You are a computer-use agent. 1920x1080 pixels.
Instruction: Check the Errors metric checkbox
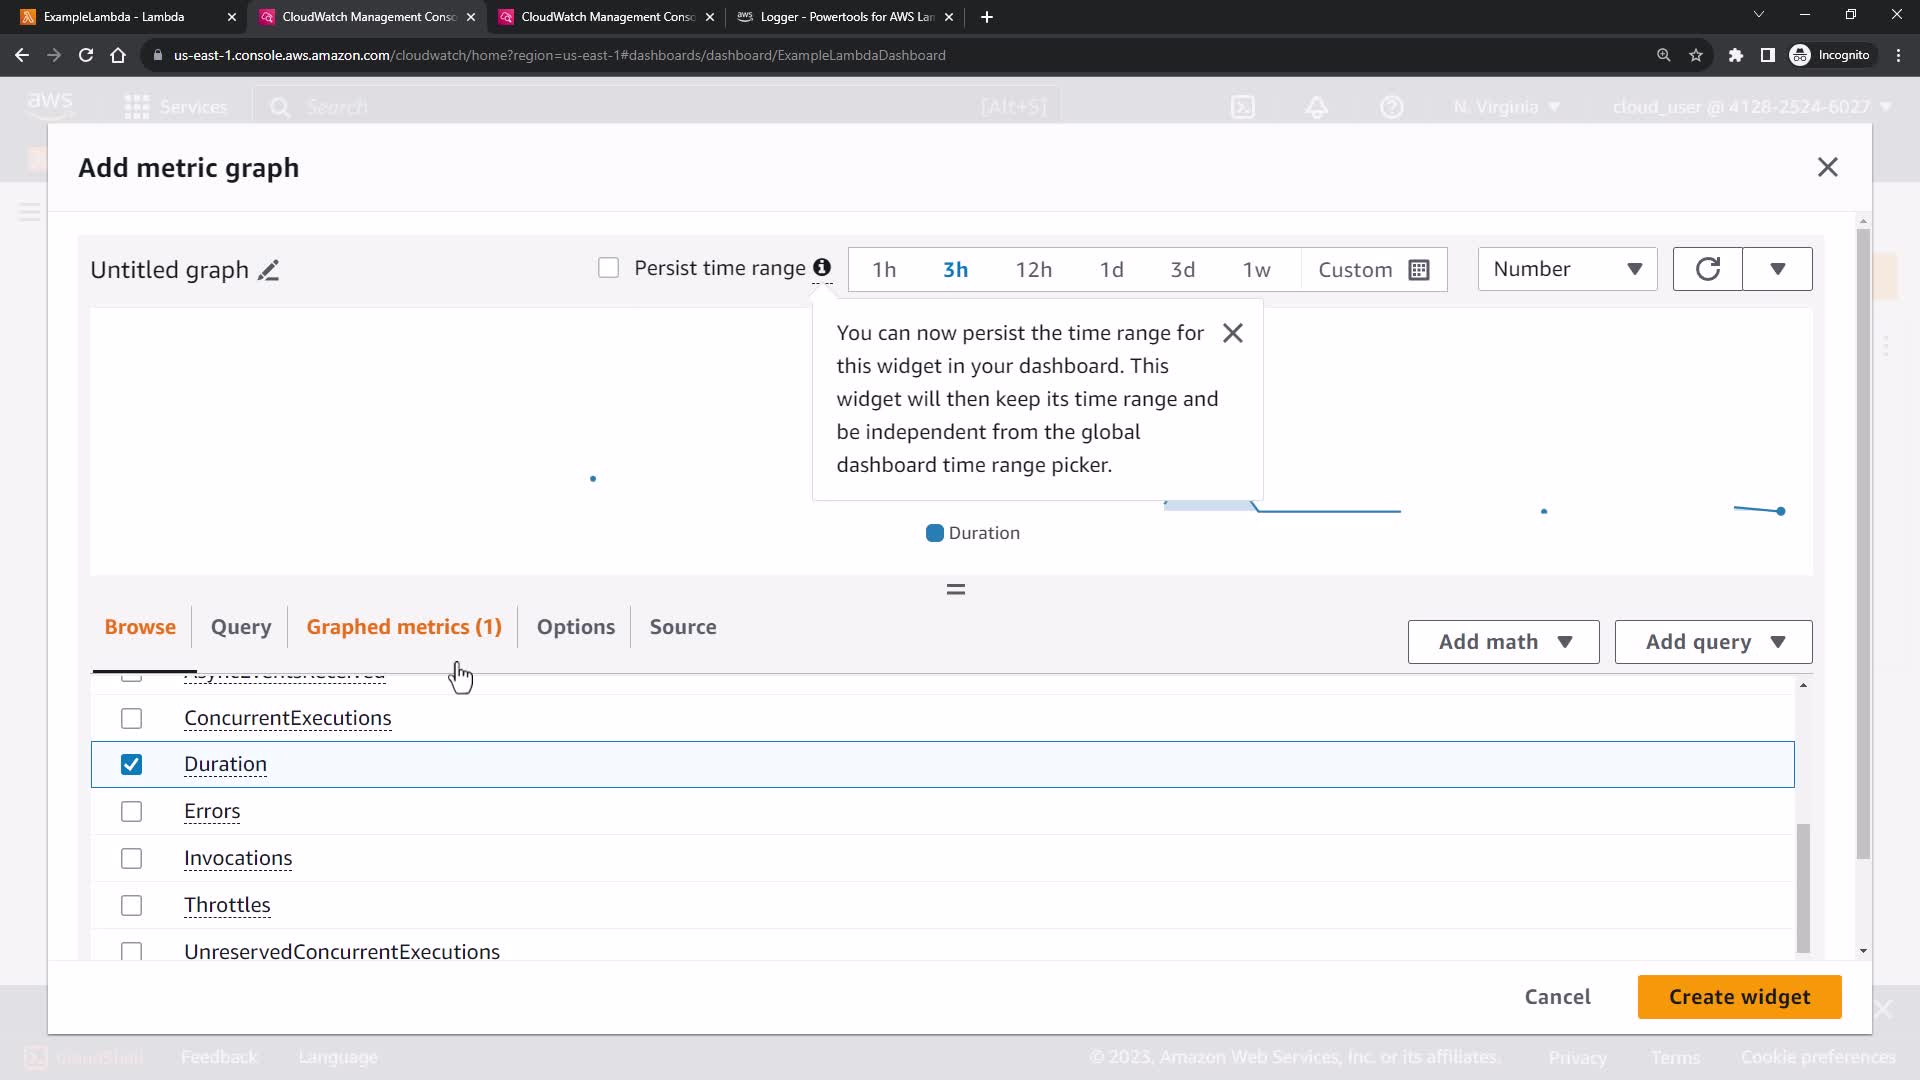(131, 811)
